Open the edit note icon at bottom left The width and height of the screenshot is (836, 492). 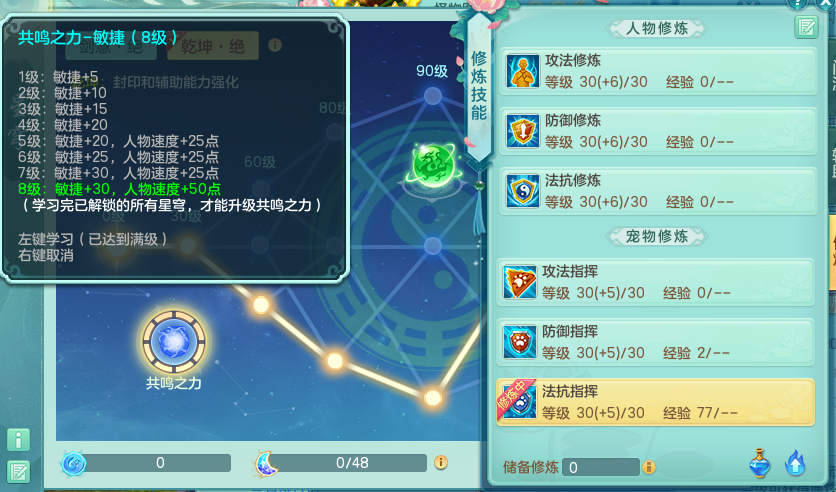click(x=18, y=472)
